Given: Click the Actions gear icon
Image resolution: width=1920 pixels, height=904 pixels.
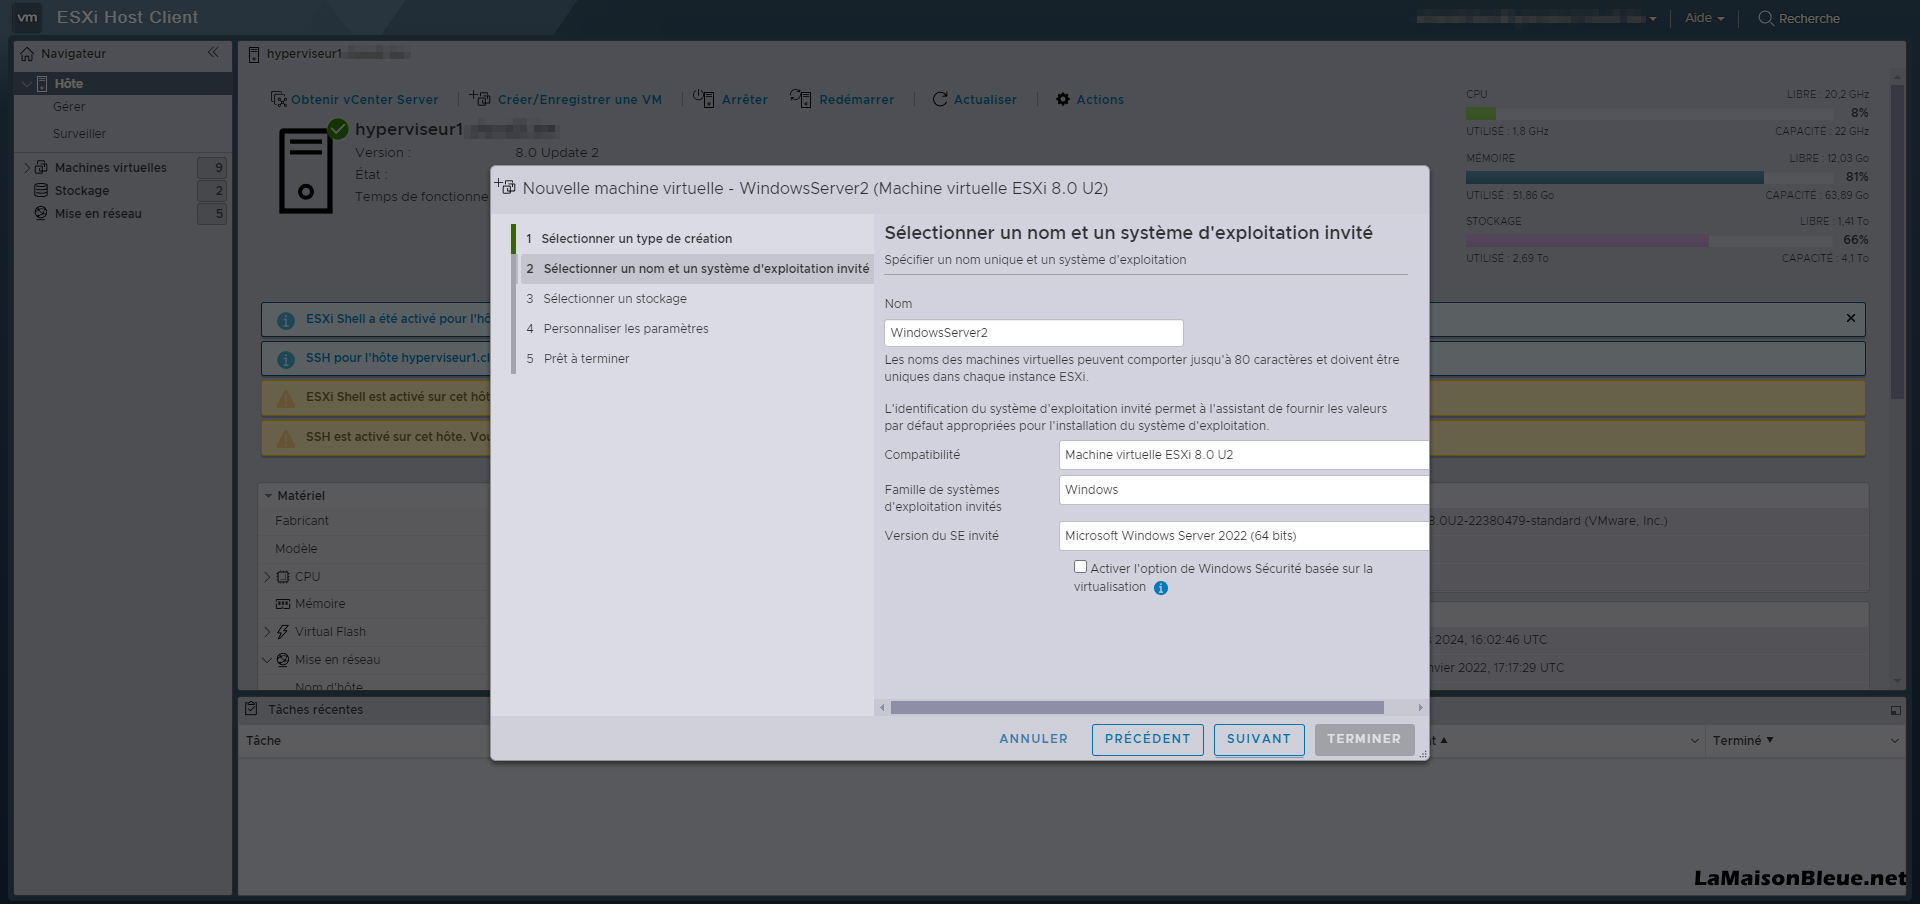Looking at the screenshot, I should tap(1063, 99).
